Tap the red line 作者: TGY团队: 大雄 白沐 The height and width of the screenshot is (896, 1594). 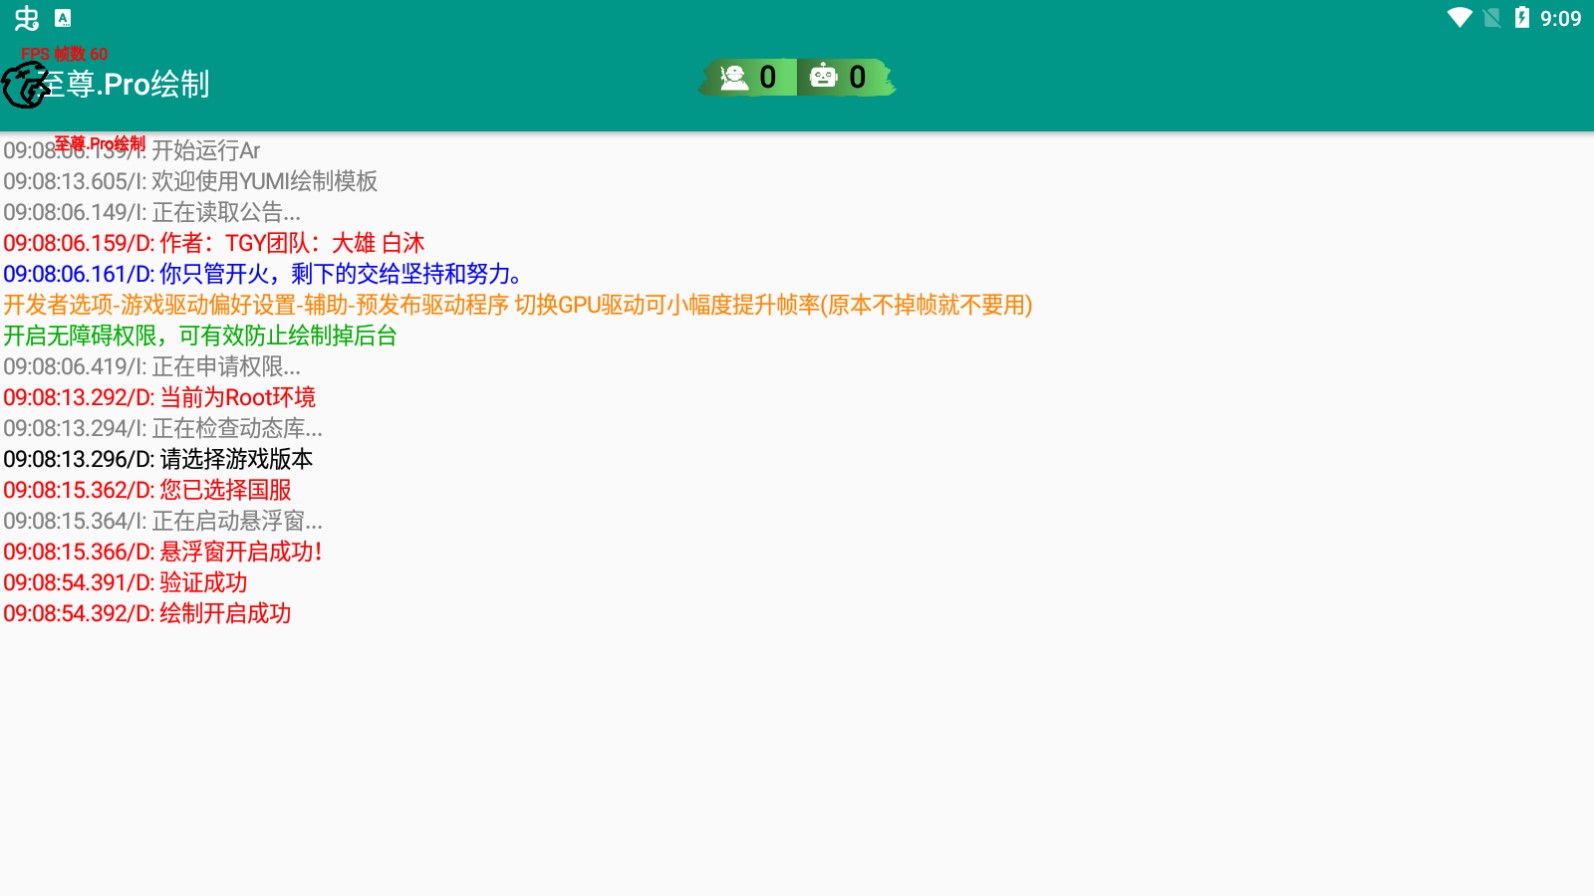tap(214, 243)
